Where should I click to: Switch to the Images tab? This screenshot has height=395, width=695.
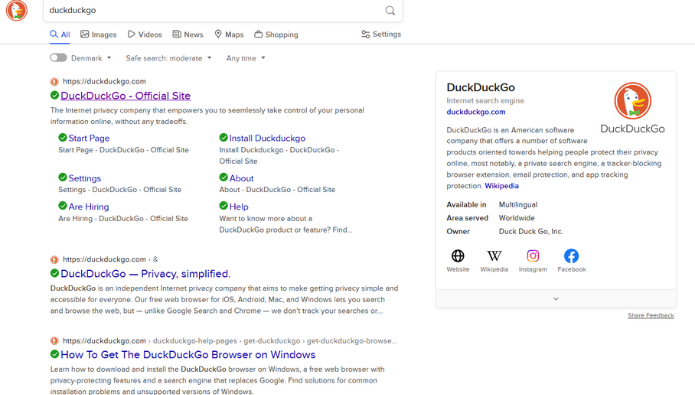pyautogui.click(x=98, y=35)
